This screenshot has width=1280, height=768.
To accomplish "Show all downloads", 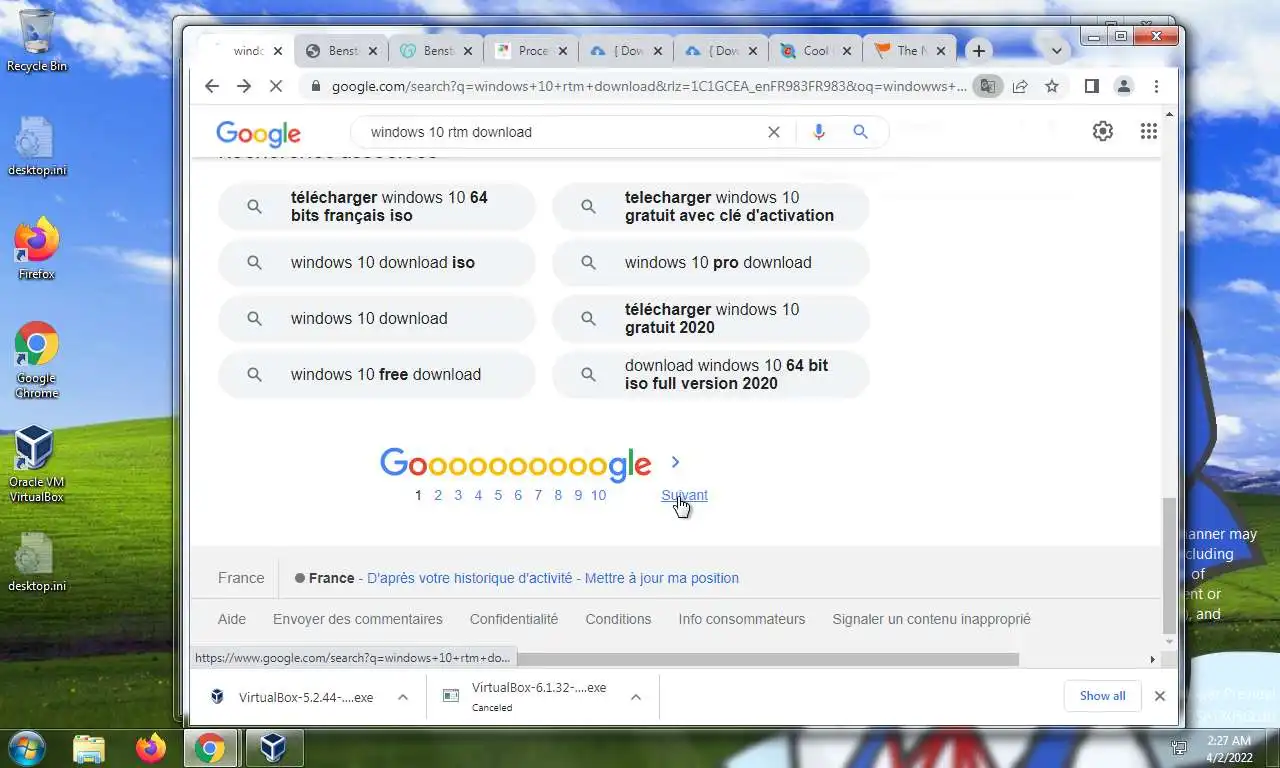I will (1102, 696).
